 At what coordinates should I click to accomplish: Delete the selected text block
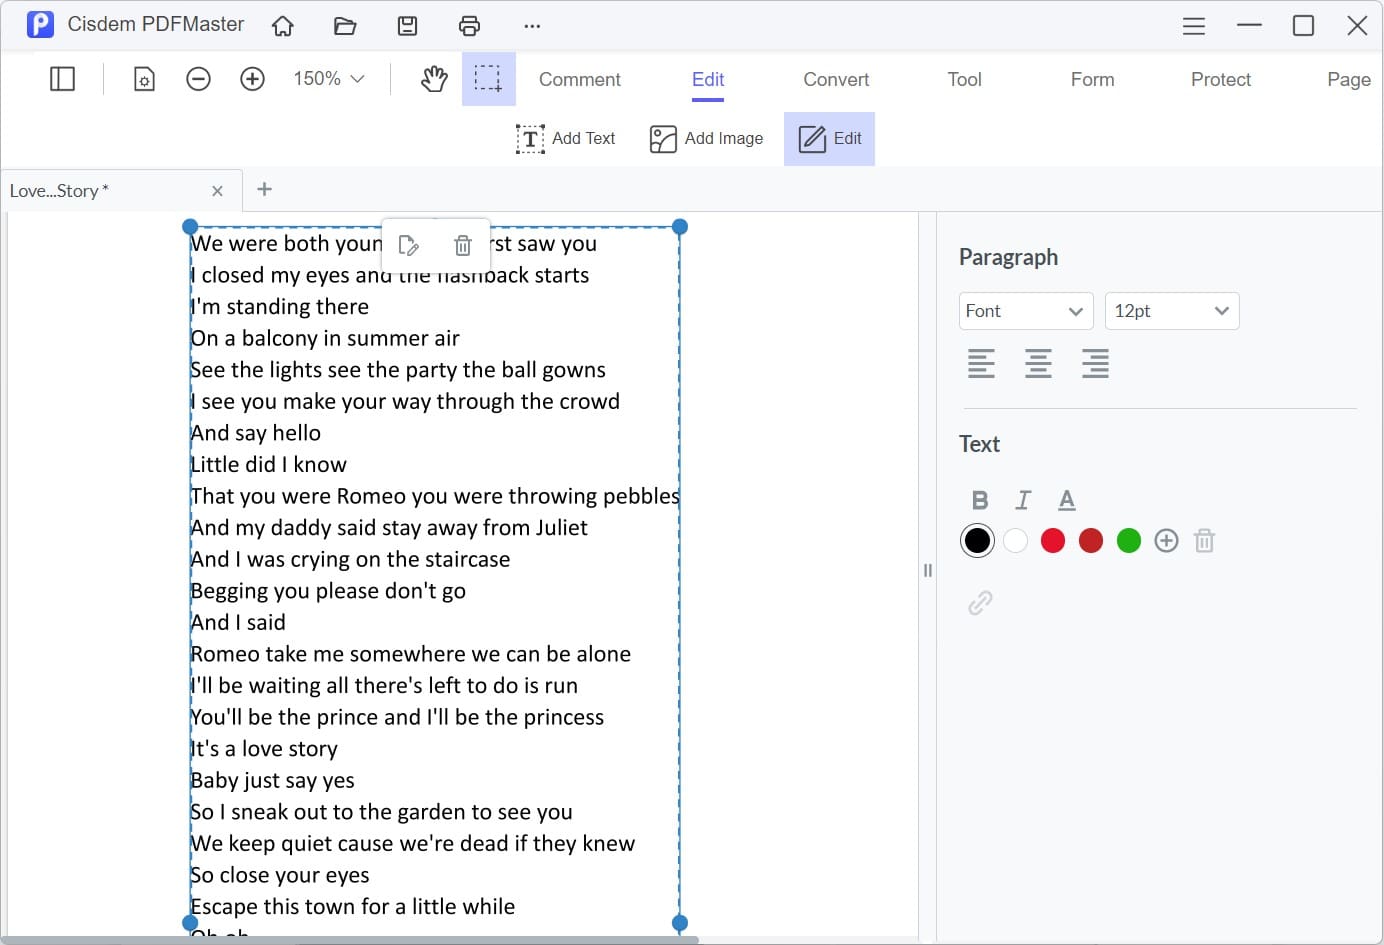[x=463, y=245]
